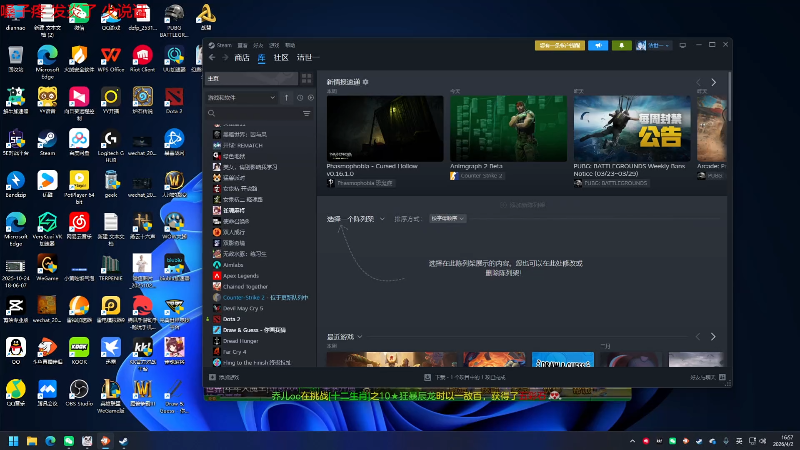The width and height of the screenshot is (800, 450).
Task: Switch Steam to Big Picture mode icon
Action: tap(683, 45)
